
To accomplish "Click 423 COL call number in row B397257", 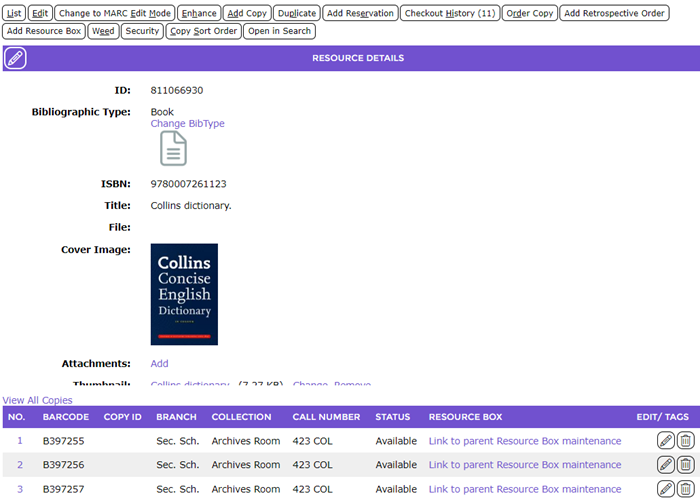I will point(312,489).
